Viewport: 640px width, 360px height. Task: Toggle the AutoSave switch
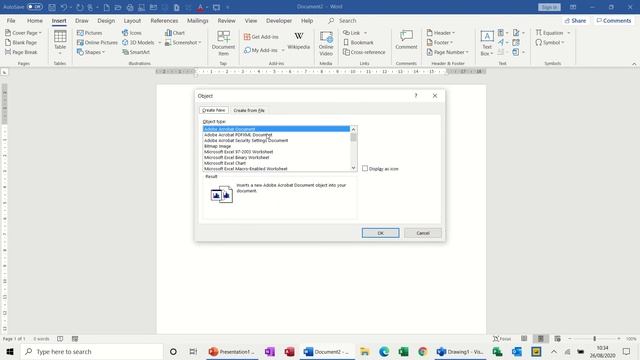35,7
